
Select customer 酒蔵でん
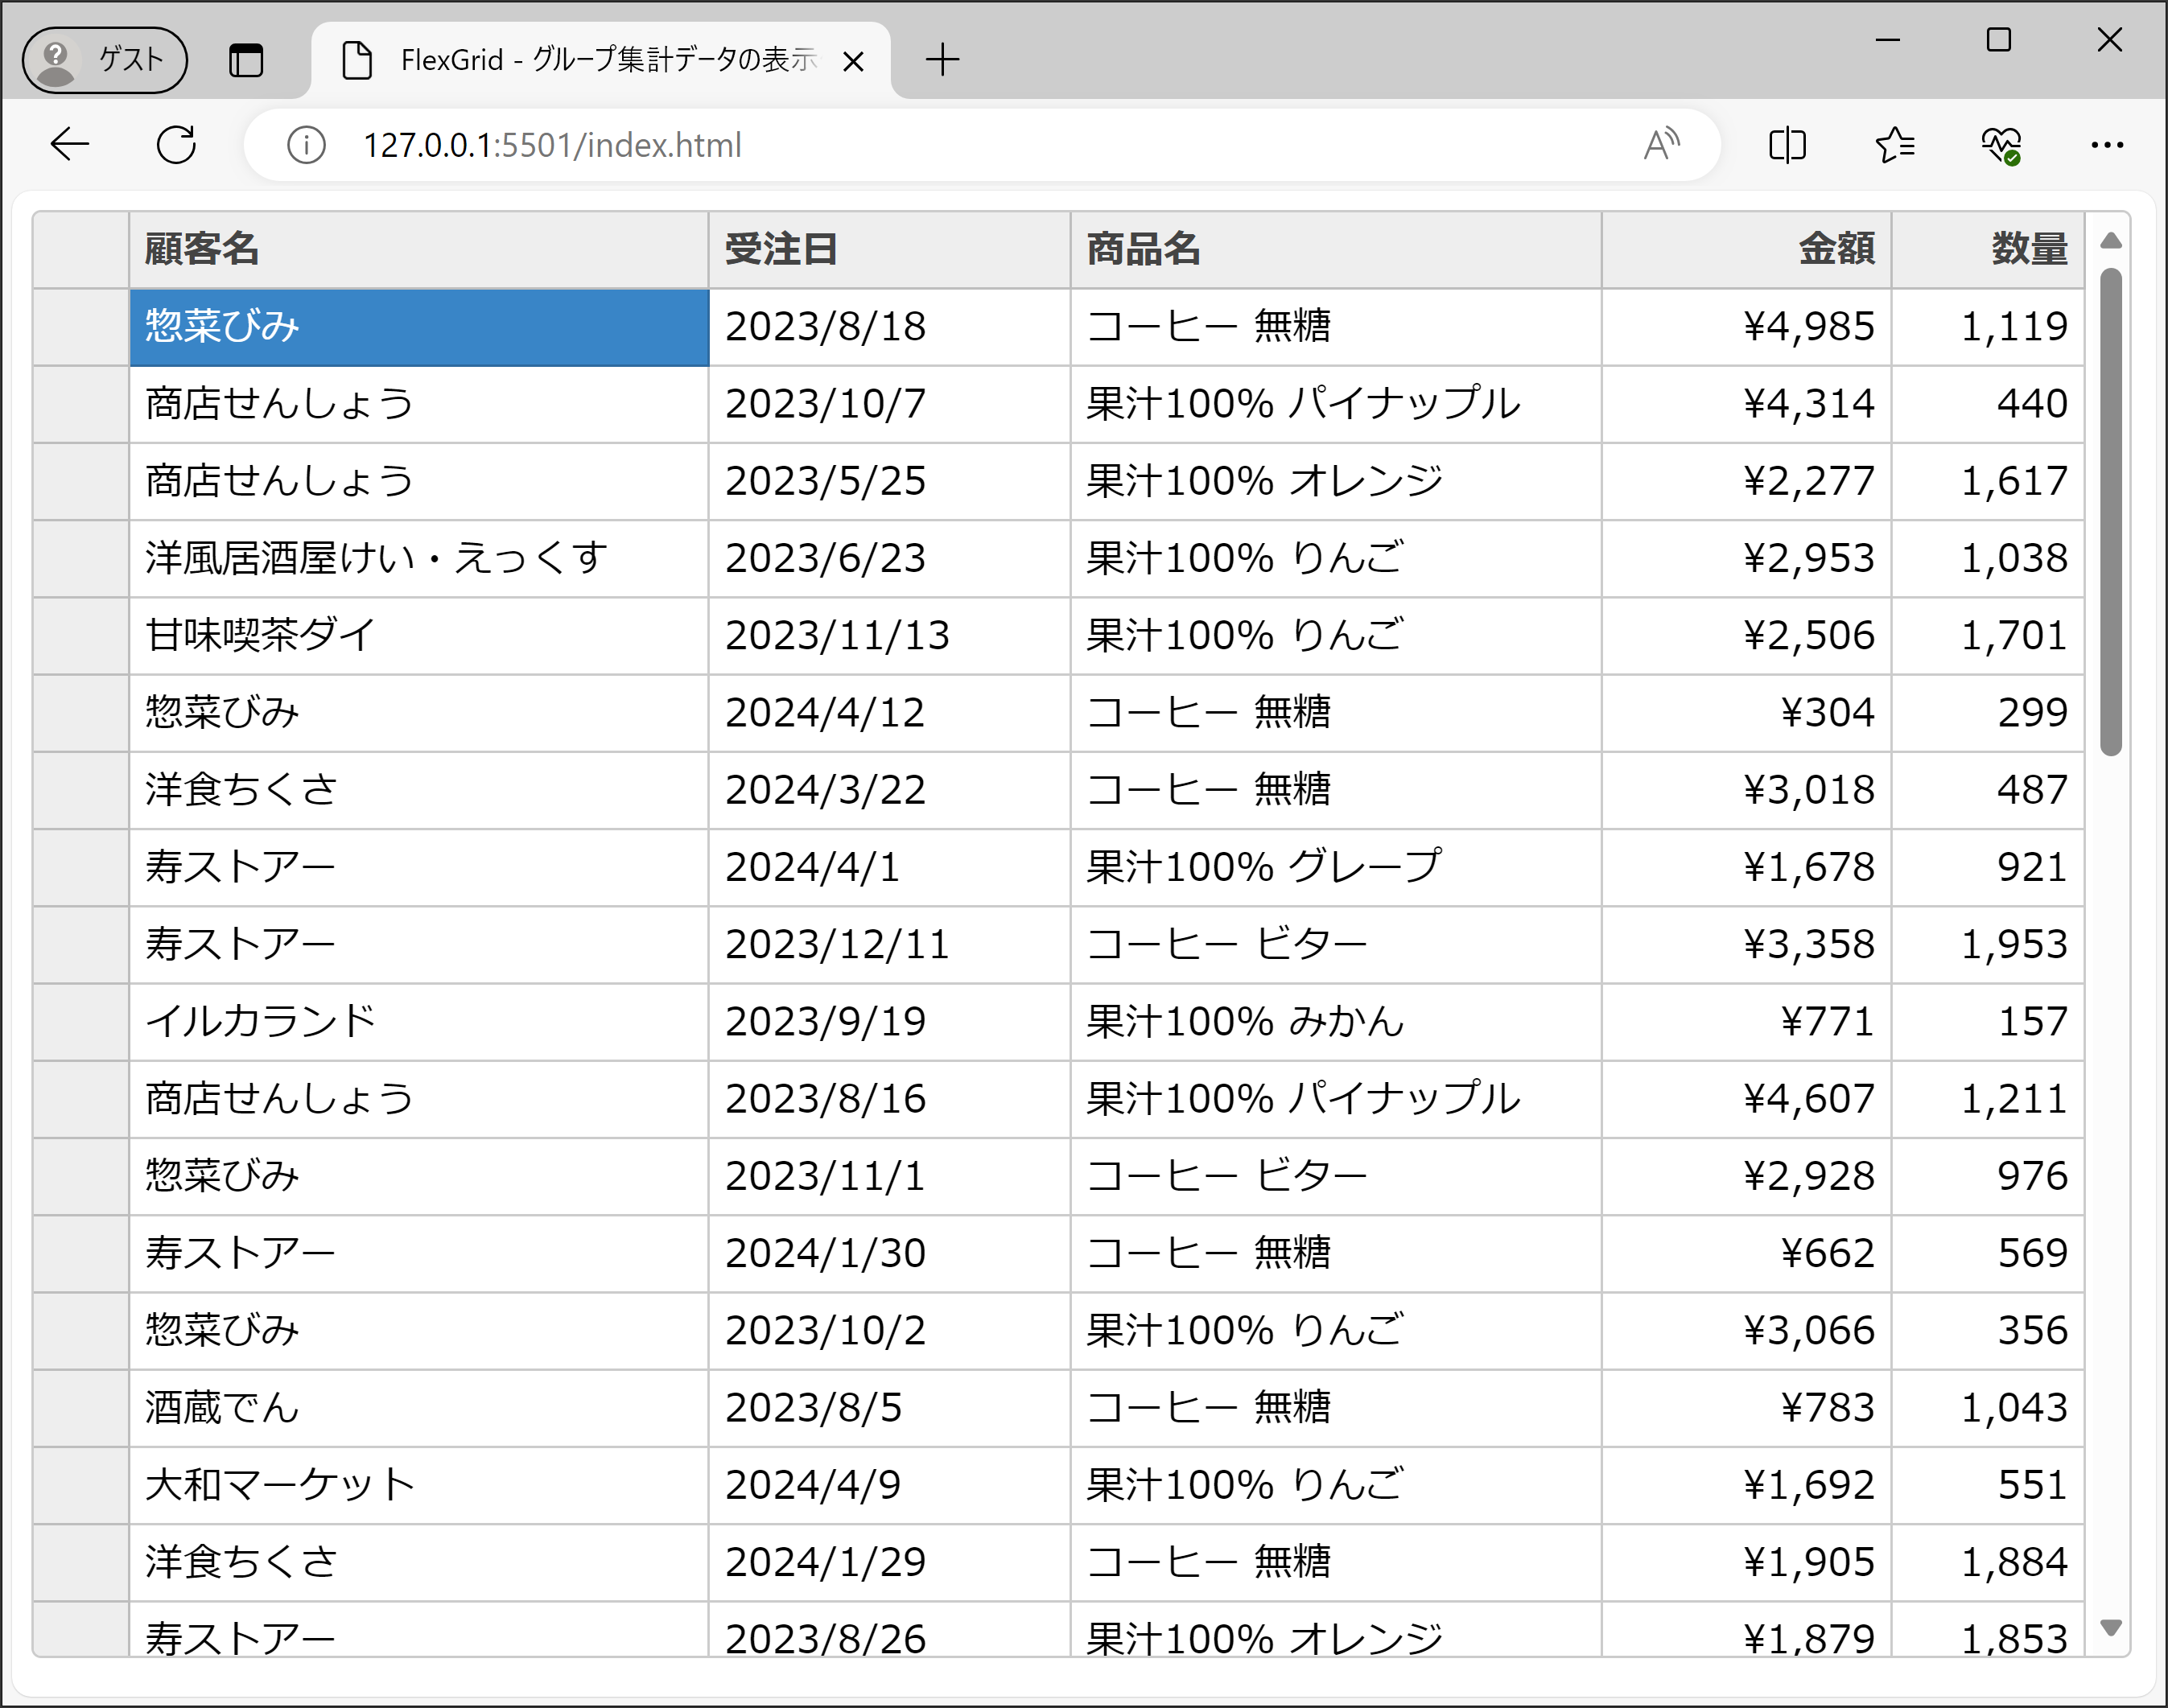click(x=419, y=1408)
